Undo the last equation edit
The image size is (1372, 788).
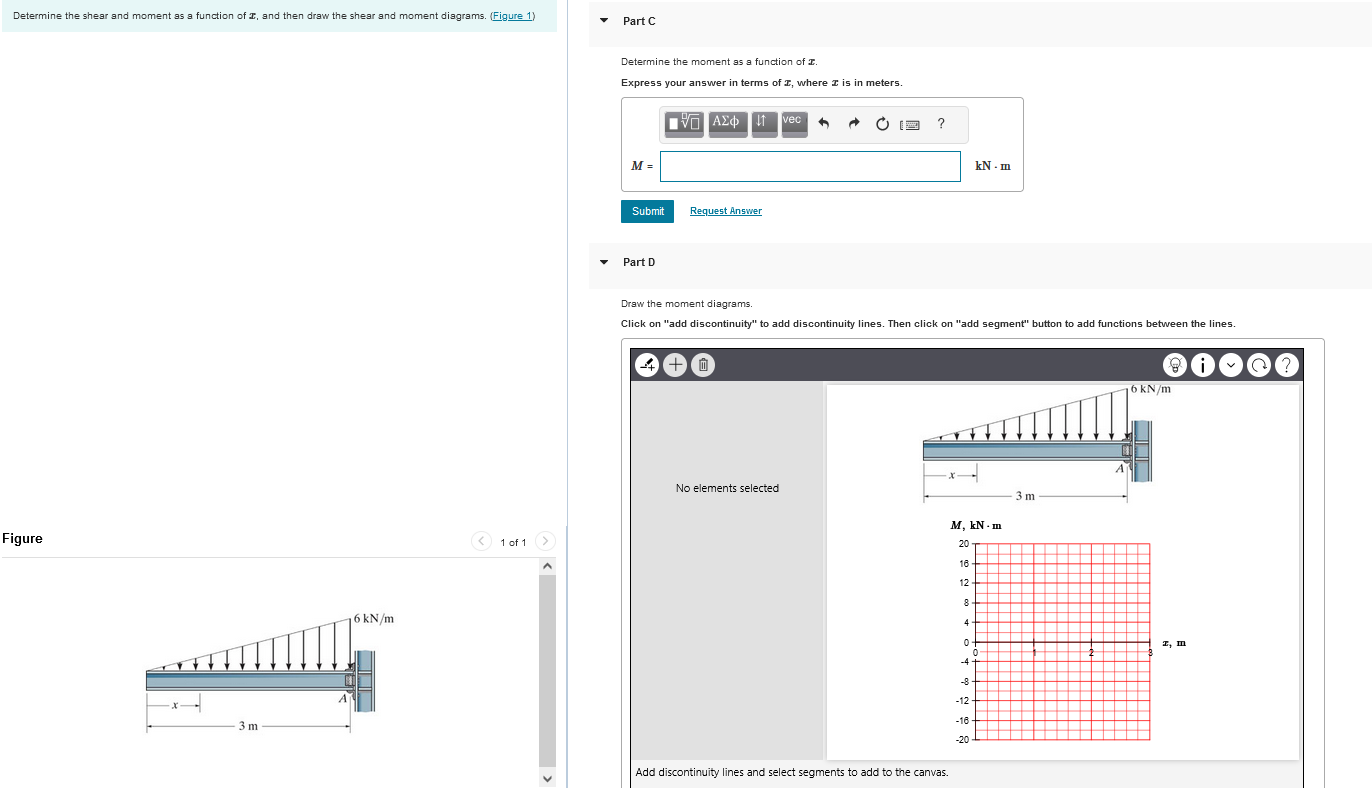coord(825,124)
